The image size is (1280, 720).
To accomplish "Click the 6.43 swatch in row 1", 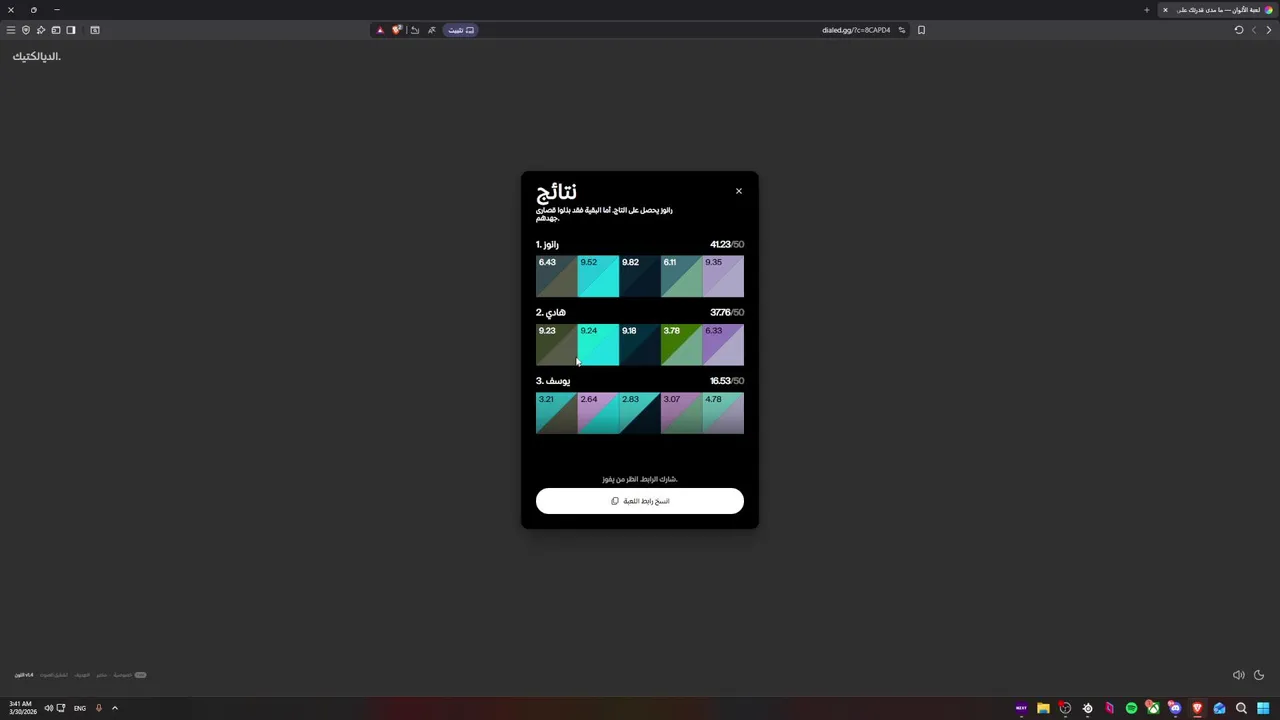I will tap(556, 276).
